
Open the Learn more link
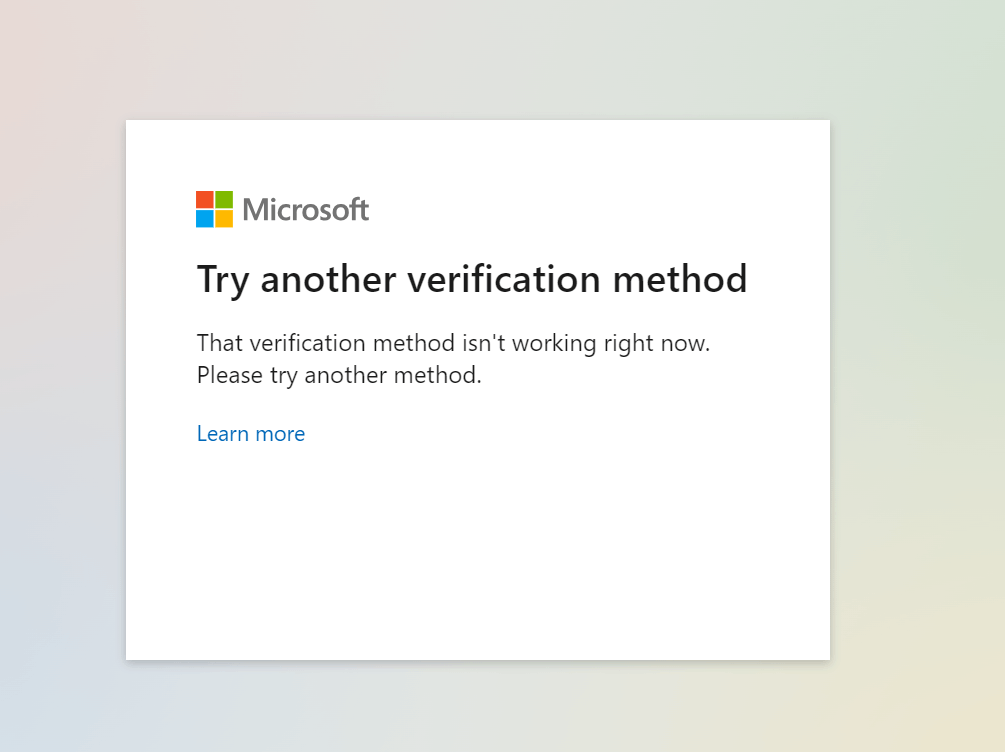click(251, 434)
